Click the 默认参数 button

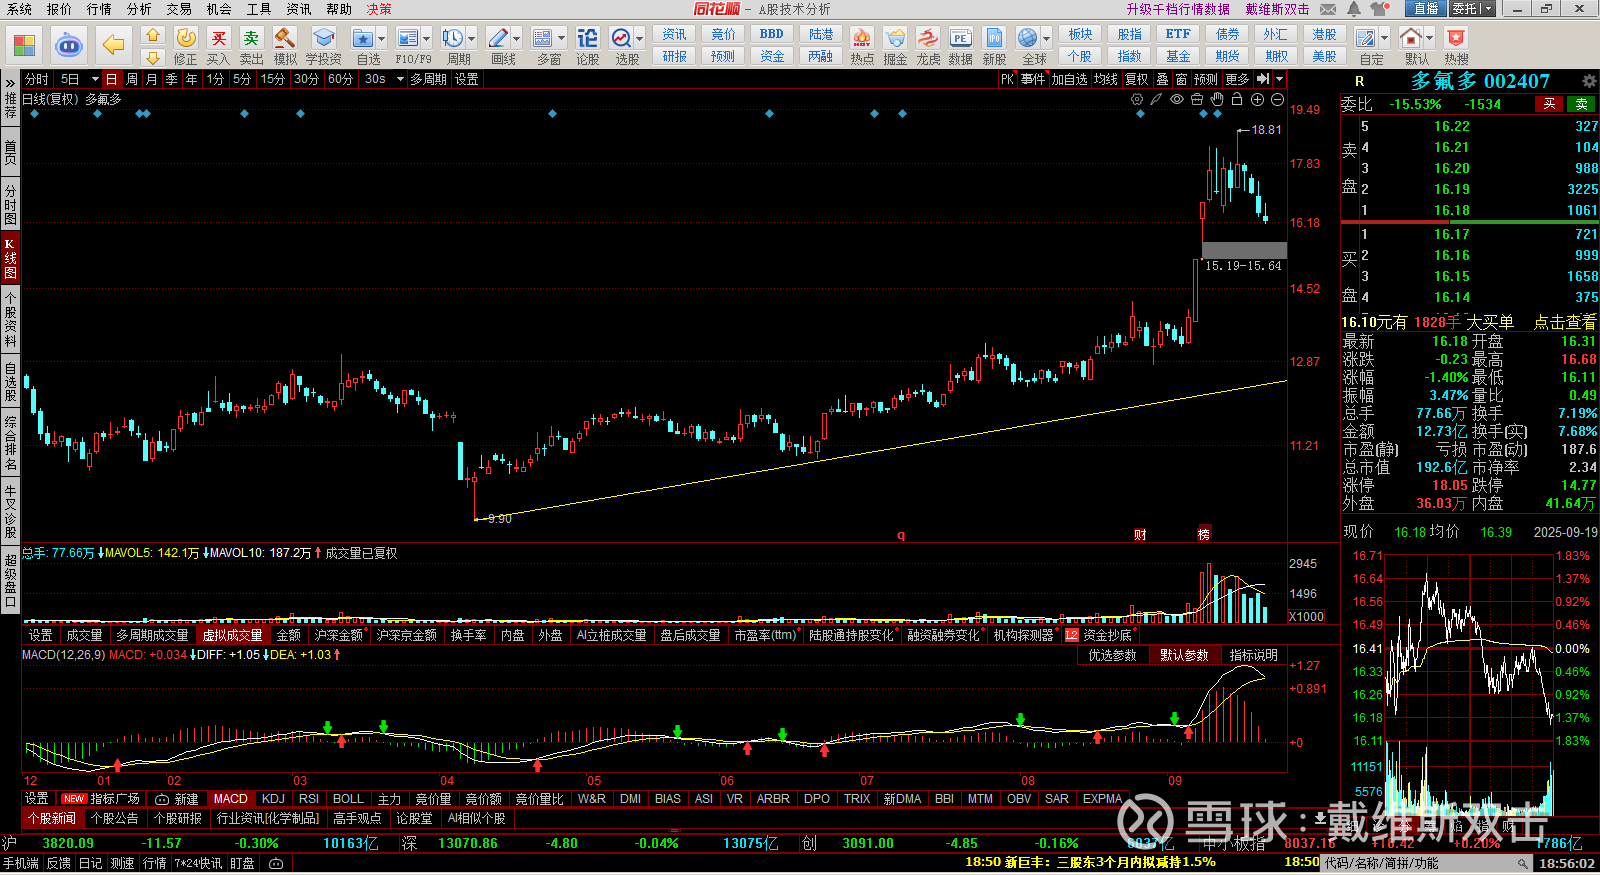(x=1184, y=655)
